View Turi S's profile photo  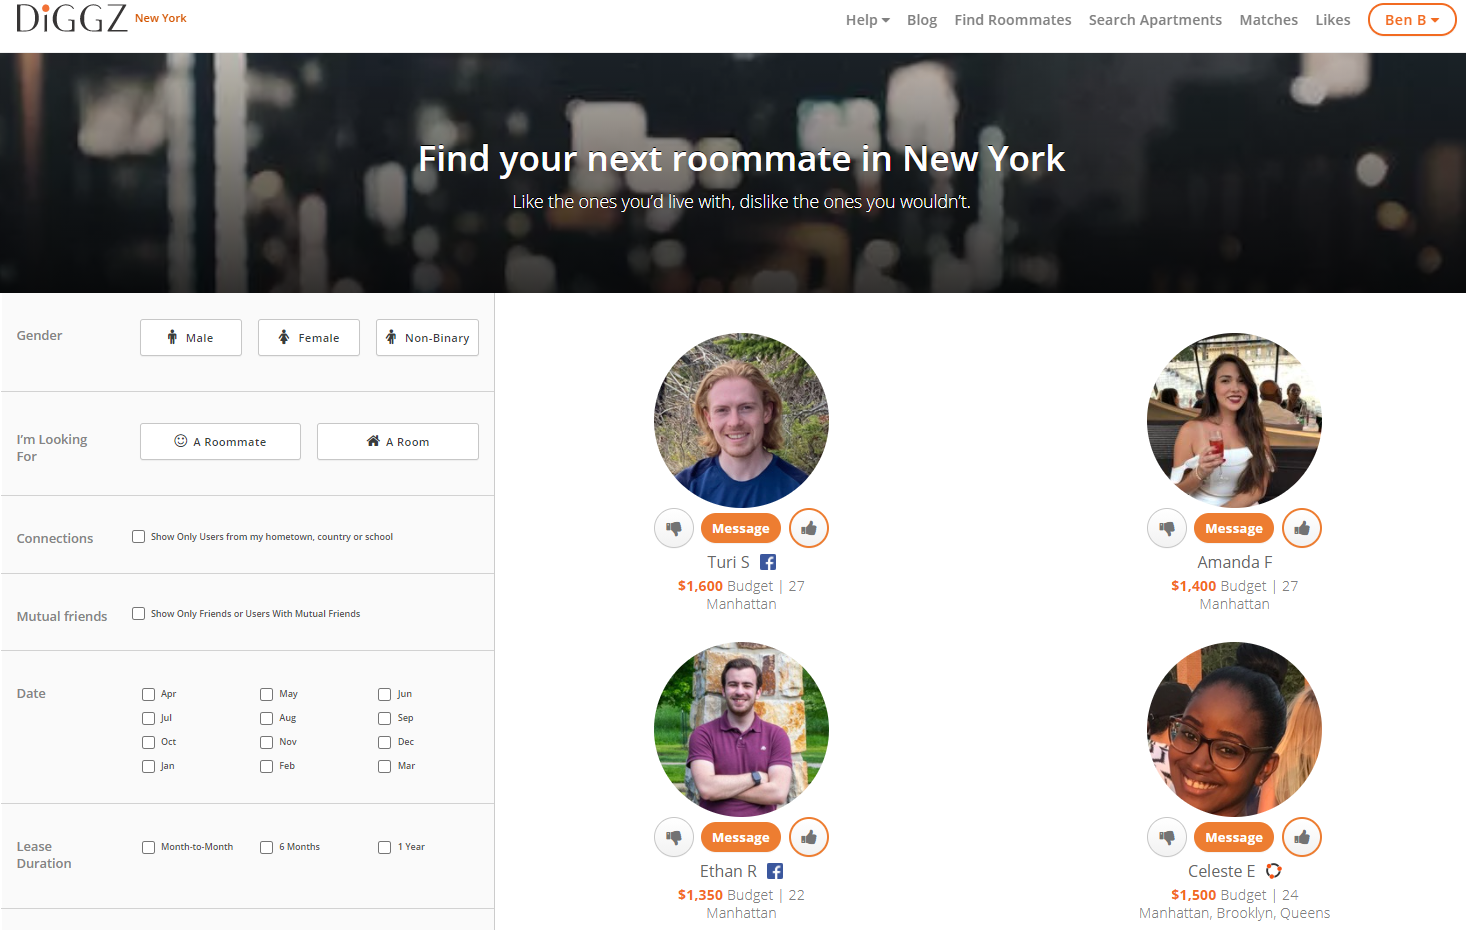click(741, 420)
